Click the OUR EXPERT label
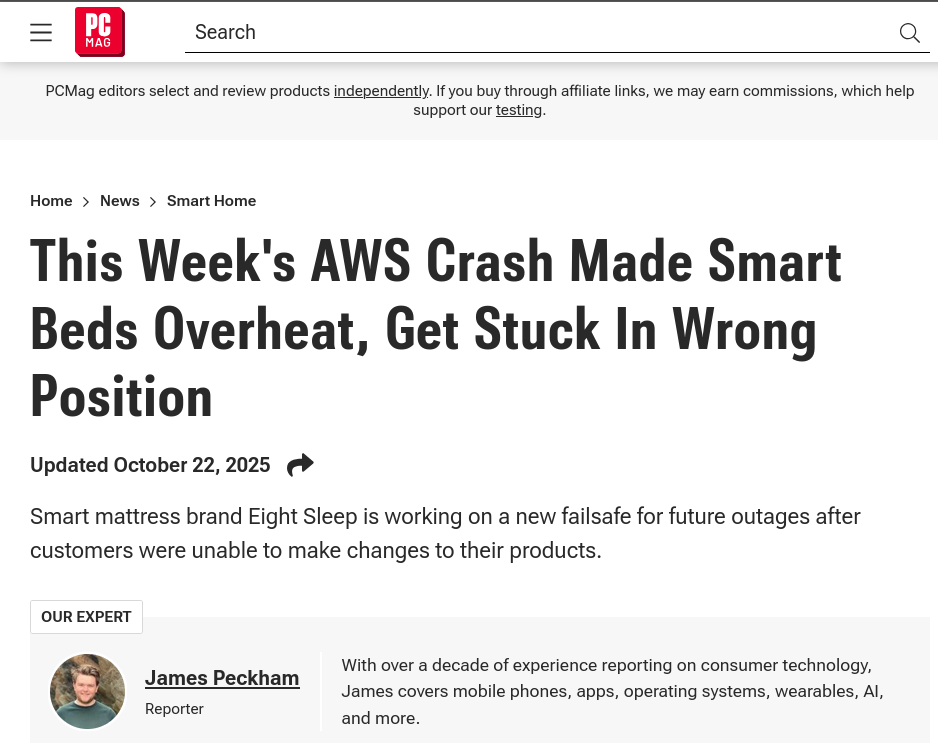Screen dimensions: 938x743 click(x=86, y=617)
